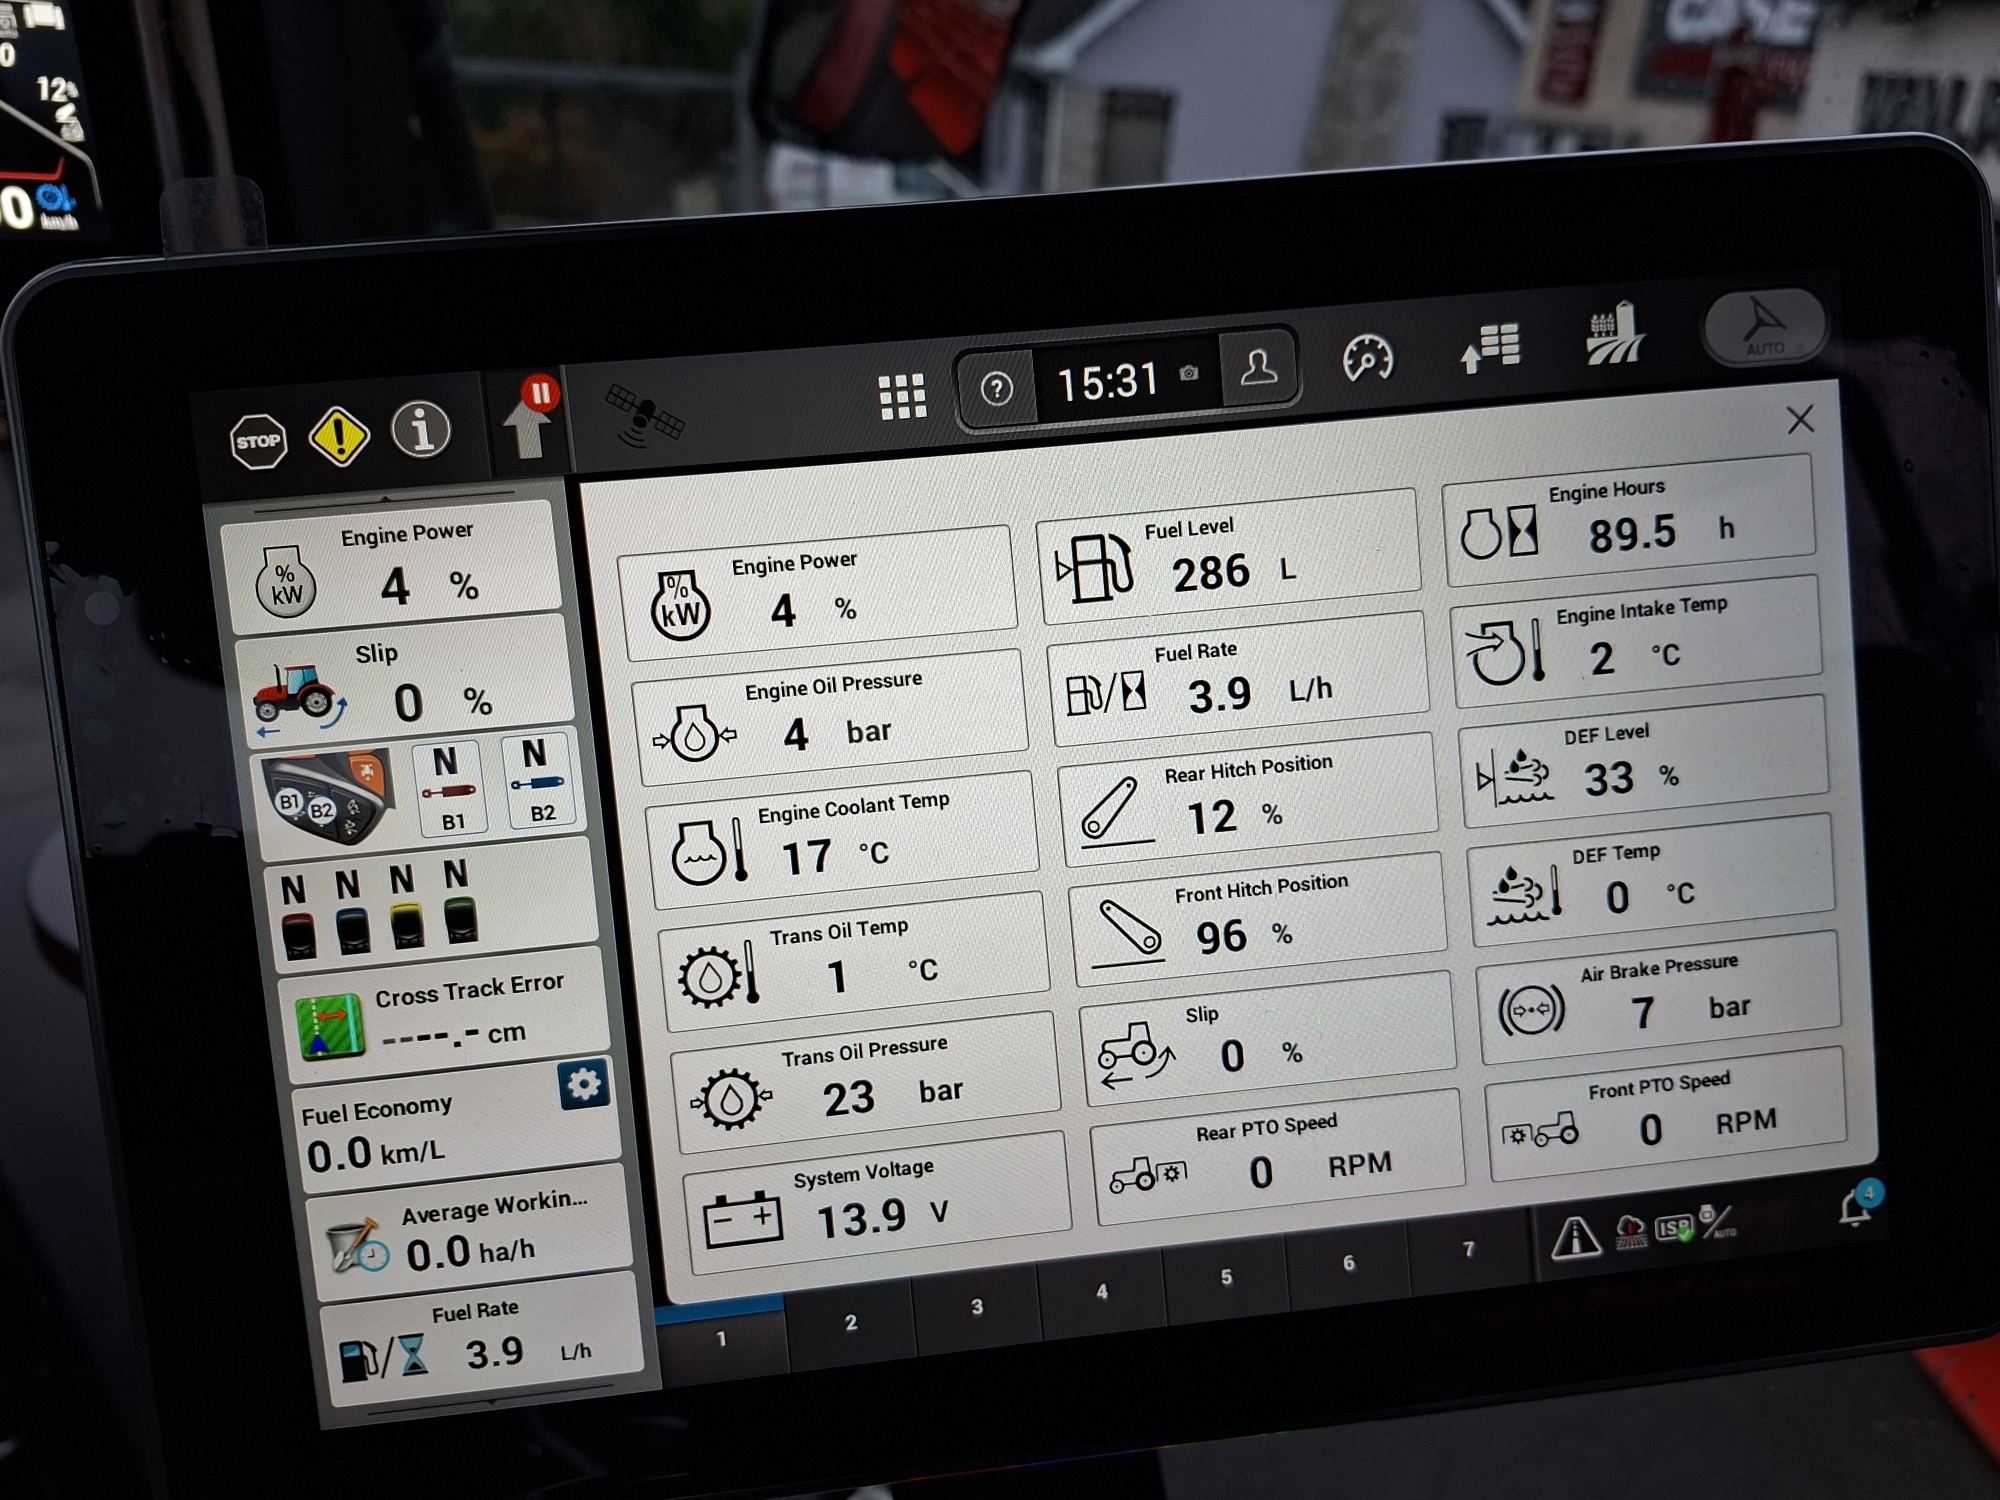Switch to run screen tab 2
The image size is (2000, 1500).
850,1323
